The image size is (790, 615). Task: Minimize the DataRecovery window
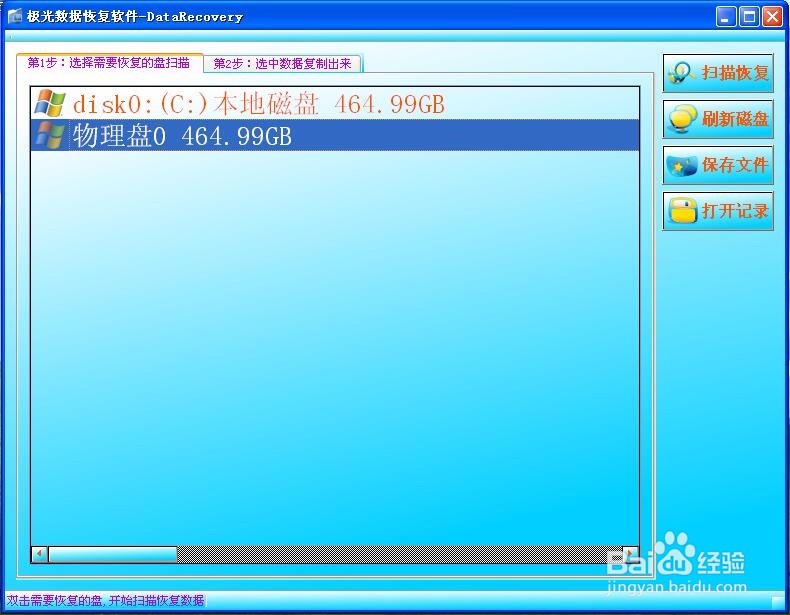pyautogui.click(x=726, y=17)
